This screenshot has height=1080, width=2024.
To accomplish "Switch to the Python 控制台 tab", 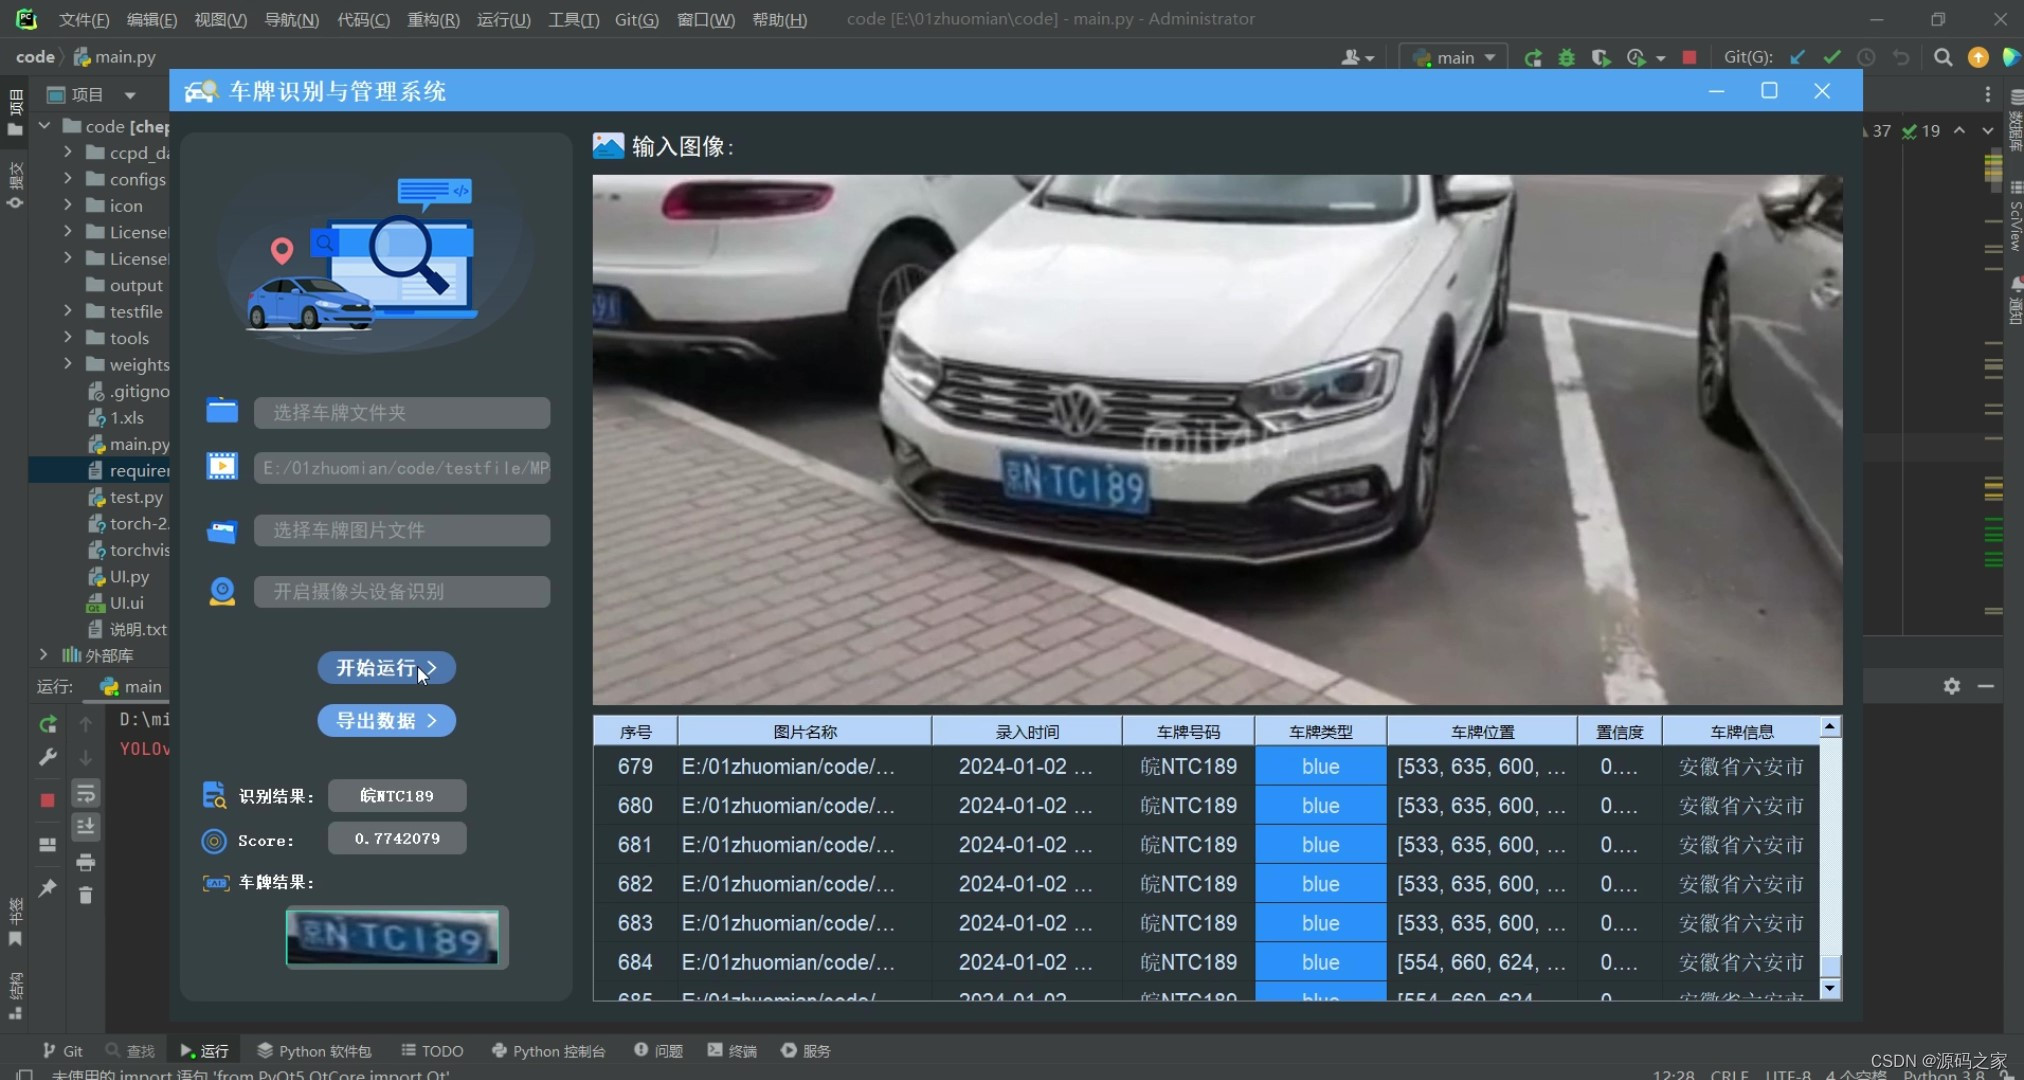I will click(549, 1051).
